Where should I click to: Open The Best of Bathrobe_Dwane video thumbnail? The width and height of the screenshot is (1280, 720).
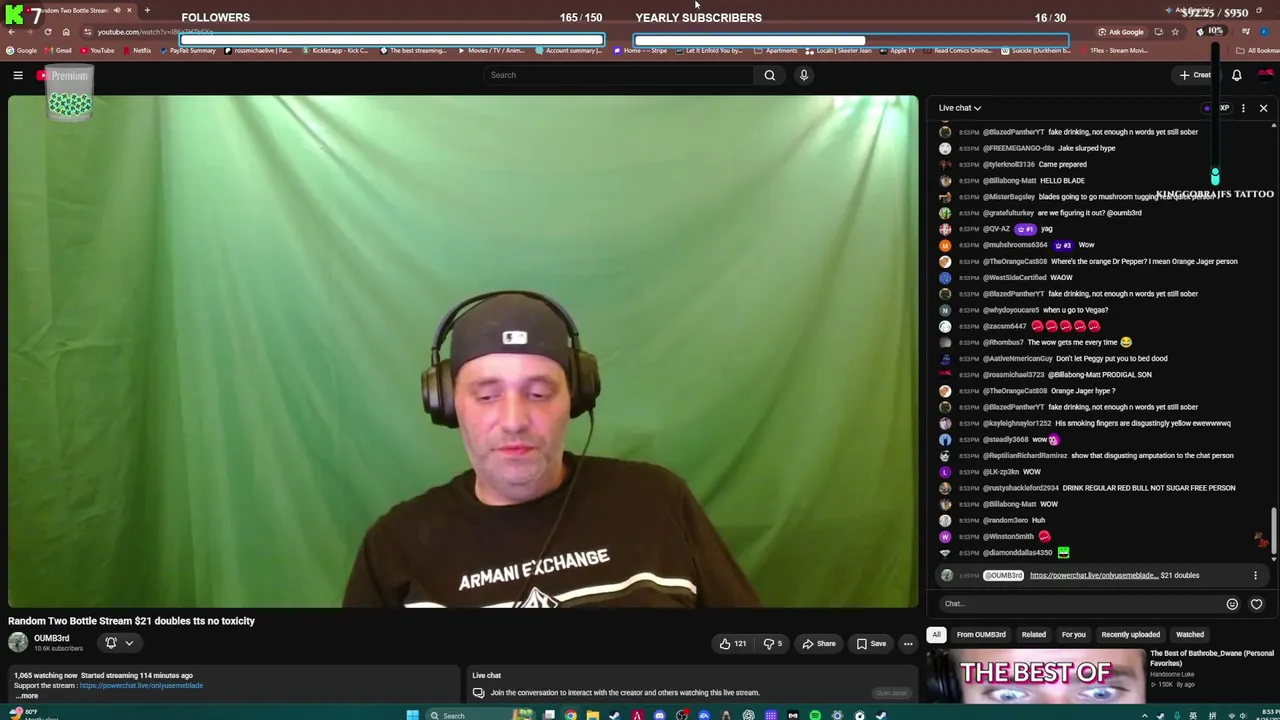point(1035,675)
